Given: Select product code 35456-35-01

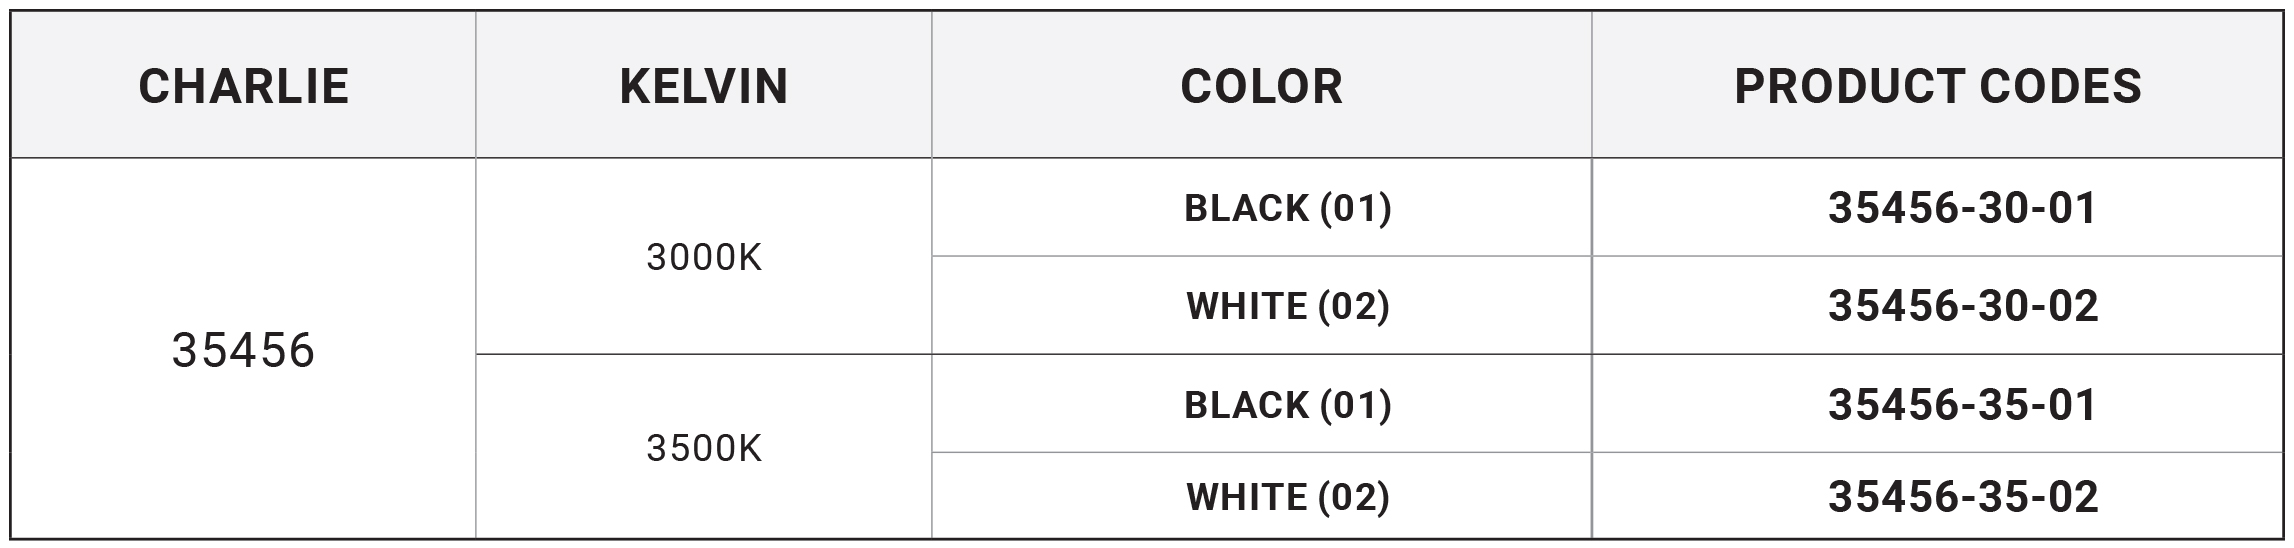Looking at the screenshot, I should tap(1962, 405).
